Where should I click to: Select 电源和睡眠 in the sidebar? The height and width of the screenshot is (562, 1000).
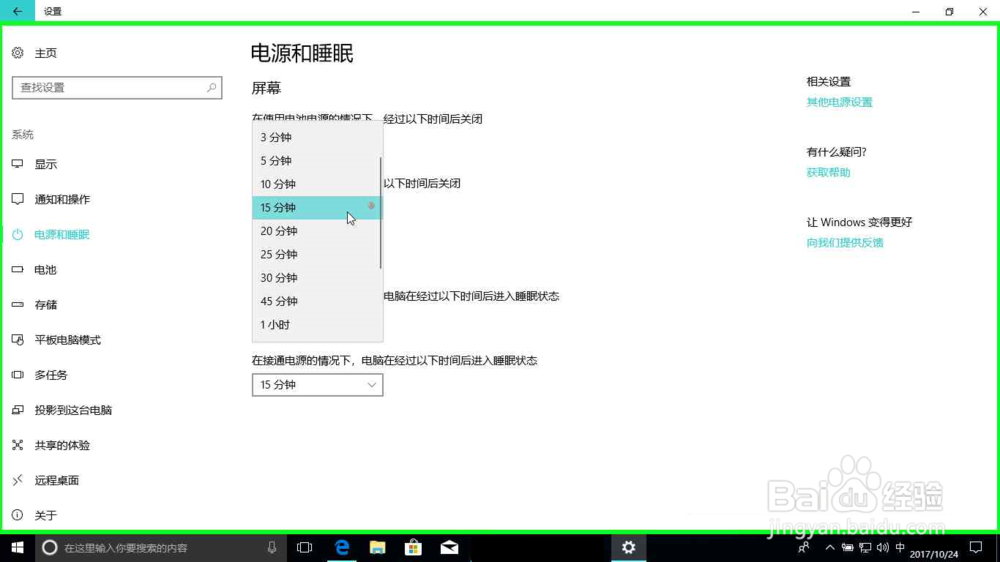62,235
